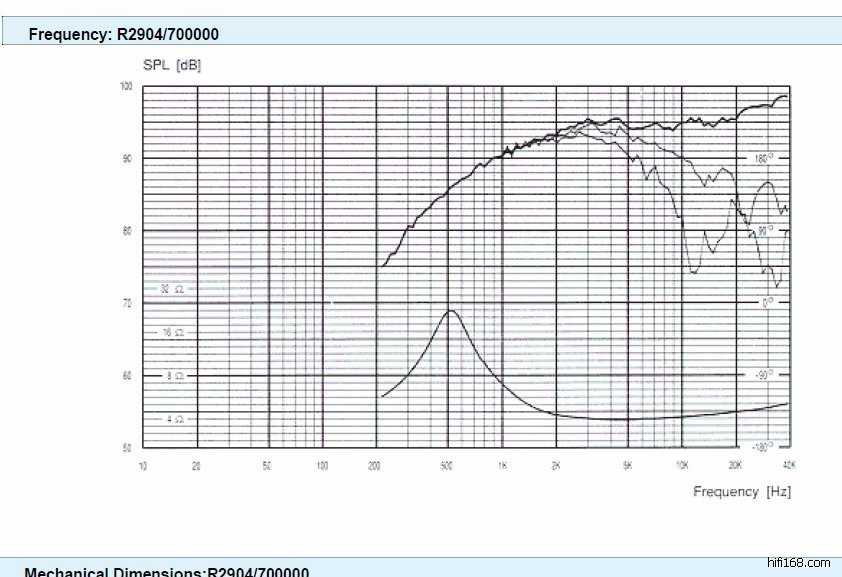Click the impedance curve peak near 500 Hz

[x=451, y=311]
